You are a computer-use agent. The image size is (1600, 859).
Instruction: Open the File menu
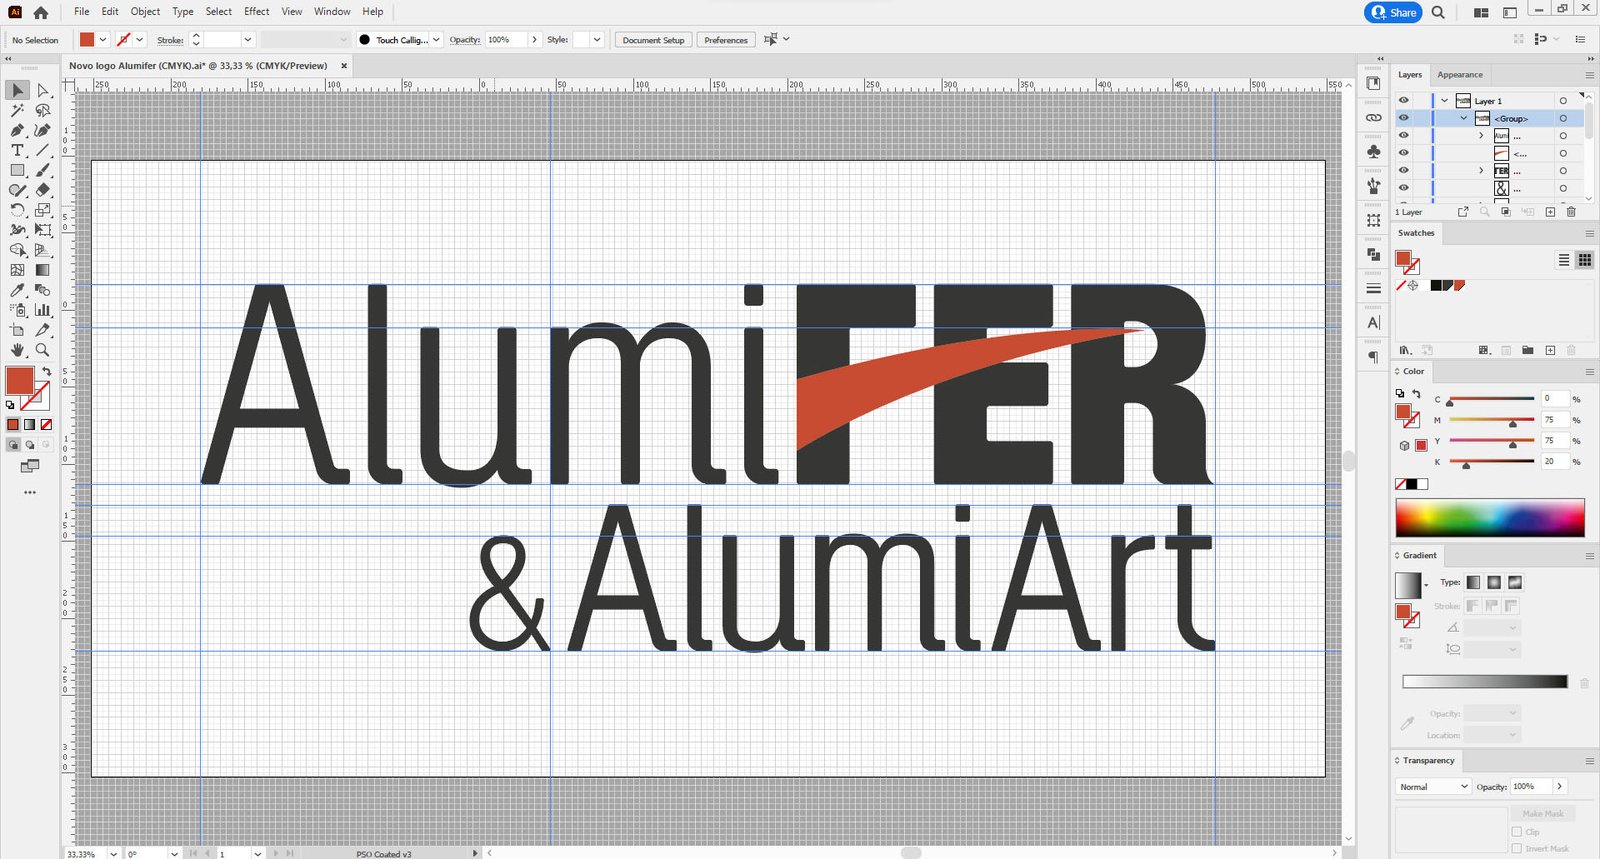pos(81,12)
